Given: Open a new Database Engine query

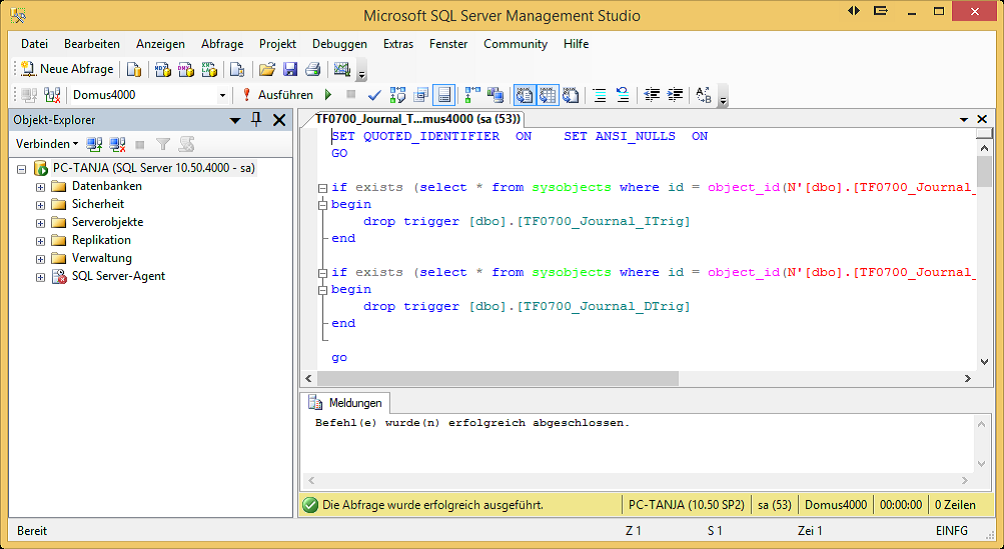Looking at the screenshot, I should [x=134, y=69].
